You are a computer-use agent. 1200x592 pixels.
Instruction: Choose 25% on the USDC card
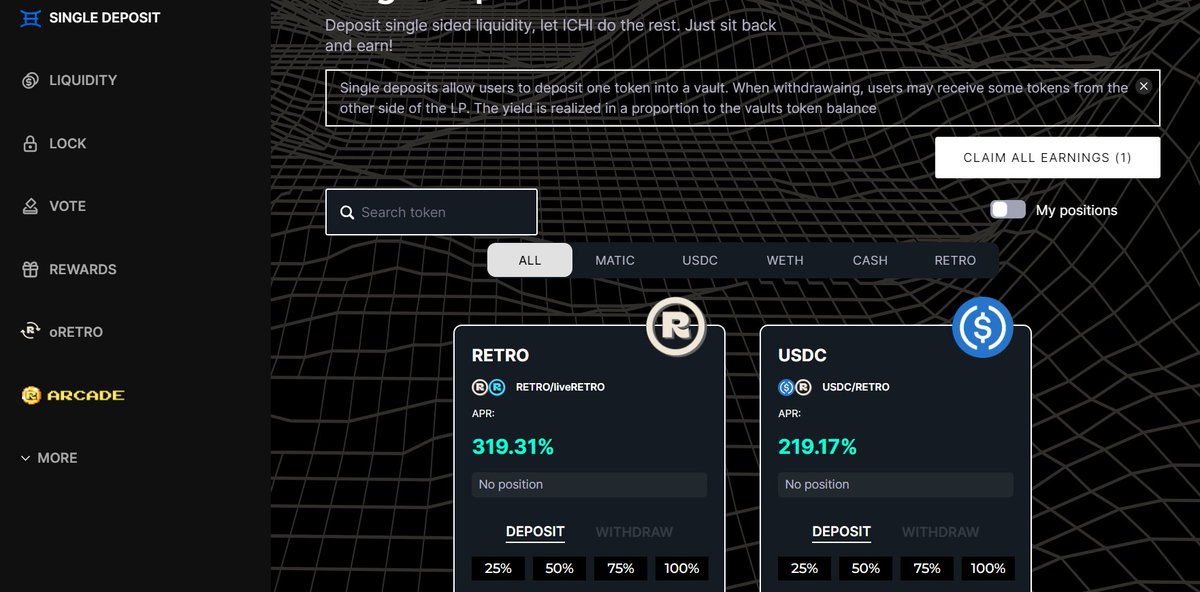pos(804,568)
